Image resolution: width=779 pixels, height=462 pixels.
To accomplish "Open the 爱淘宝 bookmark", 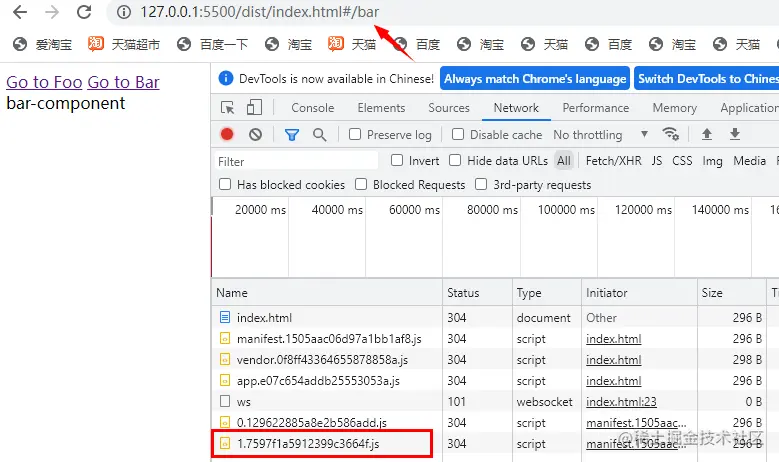I will point(42,45).
